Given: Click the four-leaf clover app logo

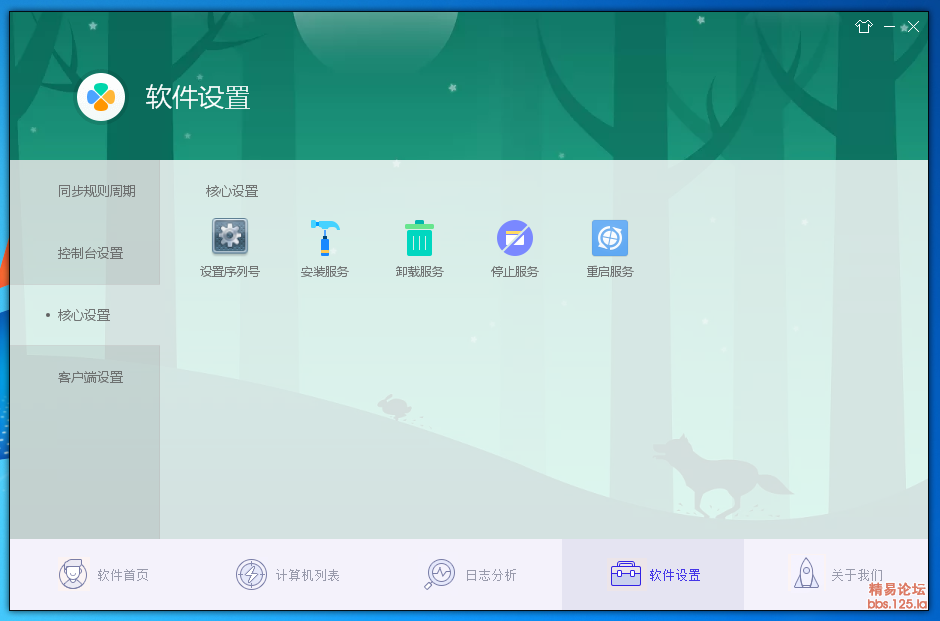Looking at the screenshot, I should (x=101, y=97).
